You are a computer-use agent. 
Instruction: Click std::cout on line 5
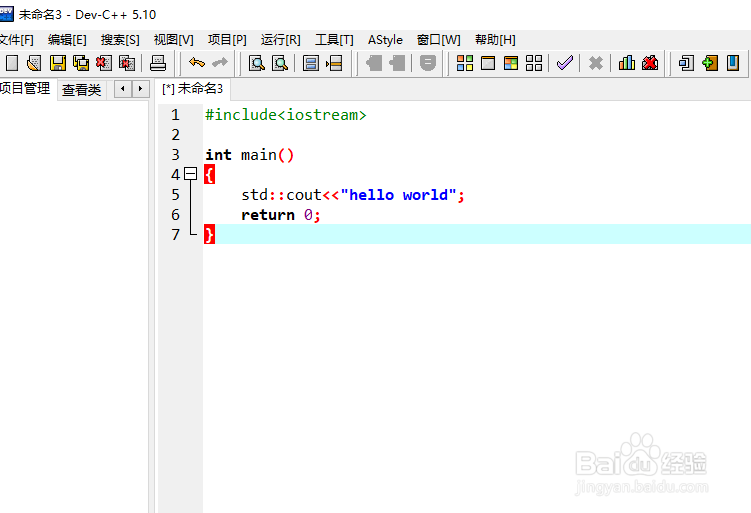point(282,195)
